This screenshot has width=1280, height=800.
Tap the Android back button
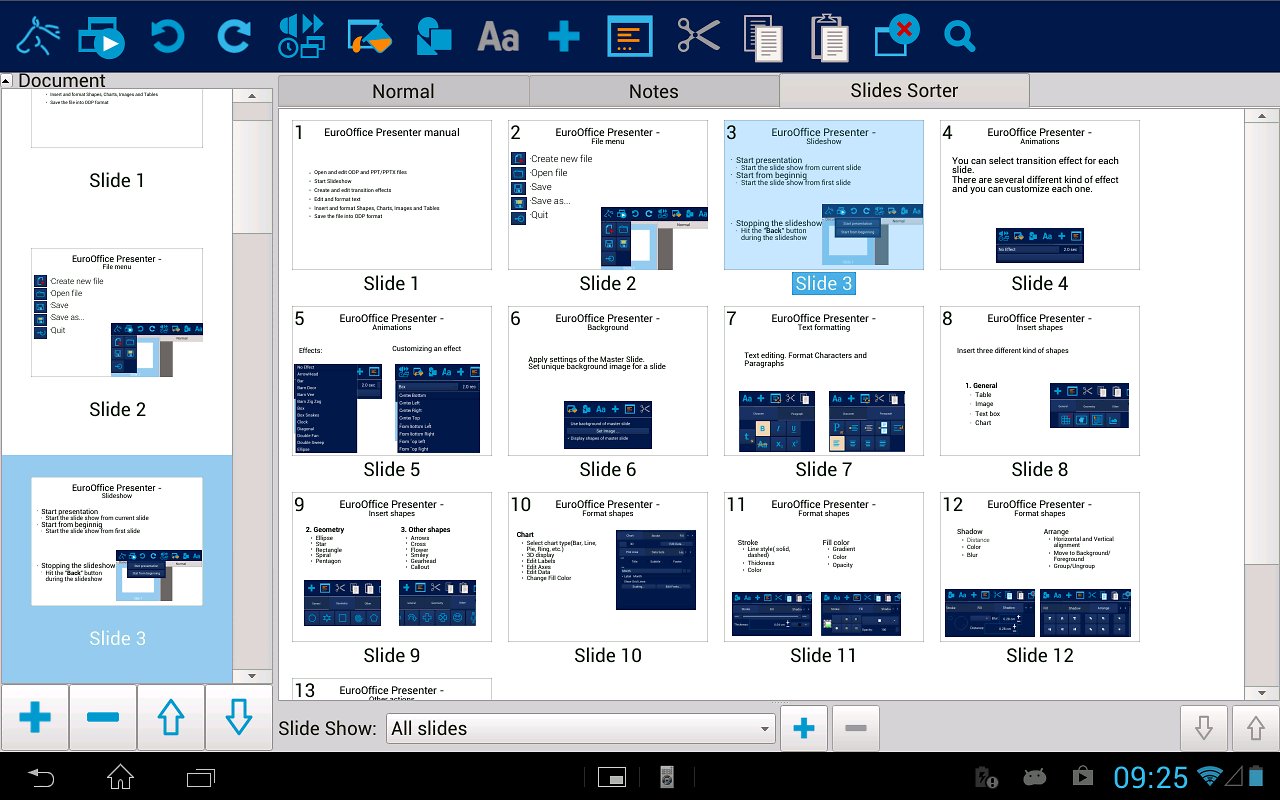(40, 776)
